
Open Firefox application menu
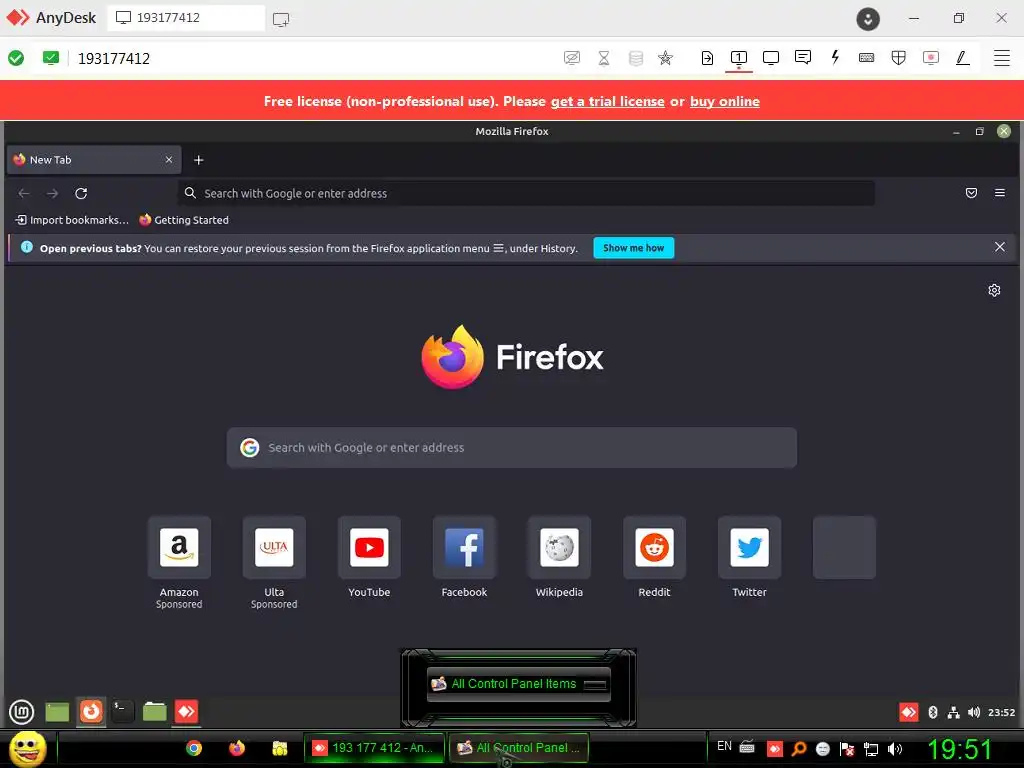point(999,193)
